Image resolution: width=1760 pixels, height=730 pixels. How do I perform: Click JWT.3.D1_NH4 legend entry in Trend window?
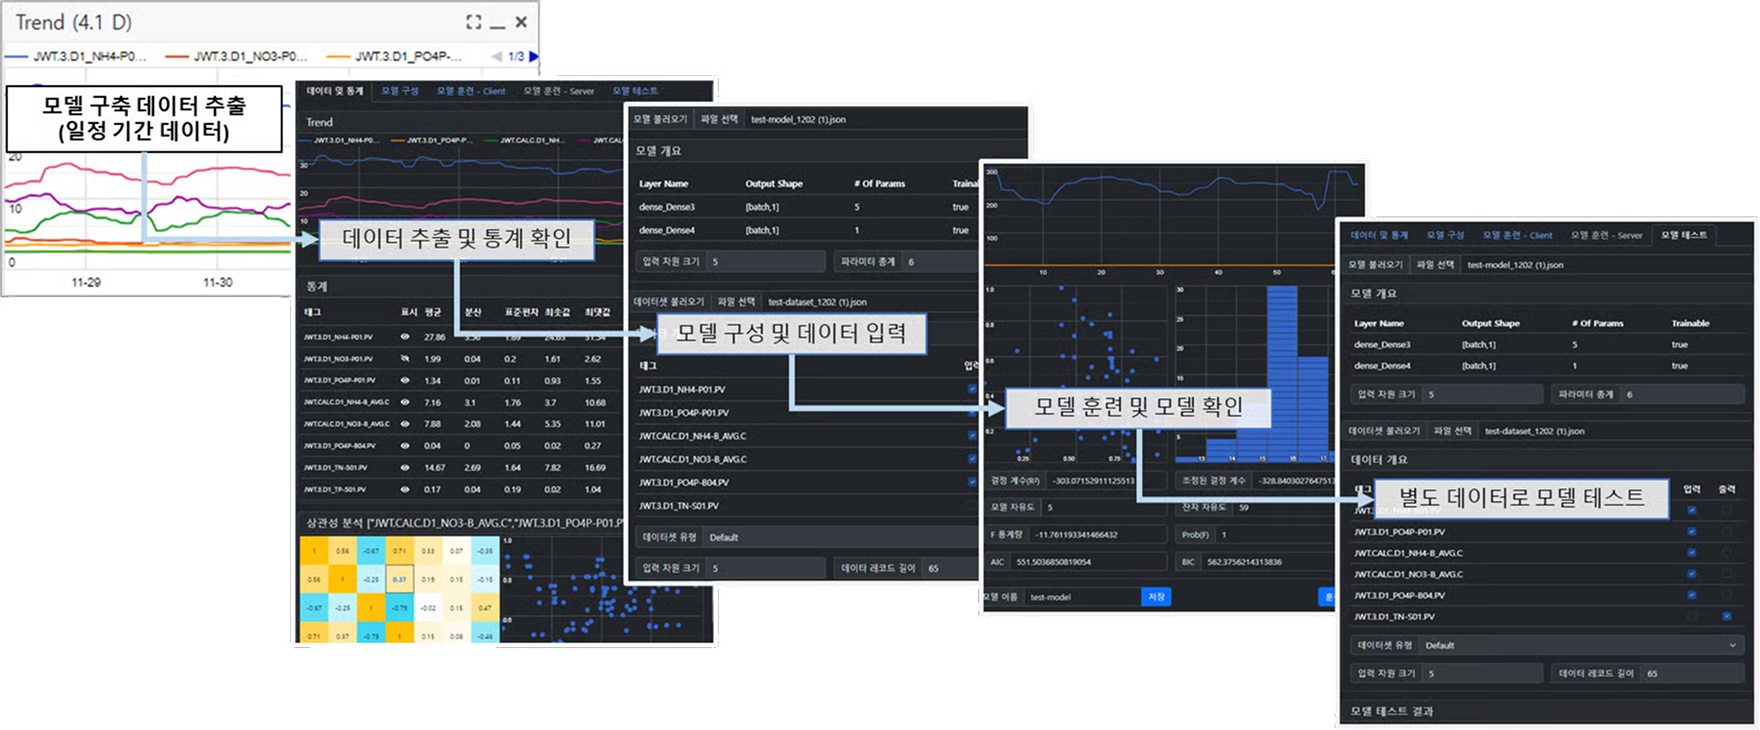[77, 57]
